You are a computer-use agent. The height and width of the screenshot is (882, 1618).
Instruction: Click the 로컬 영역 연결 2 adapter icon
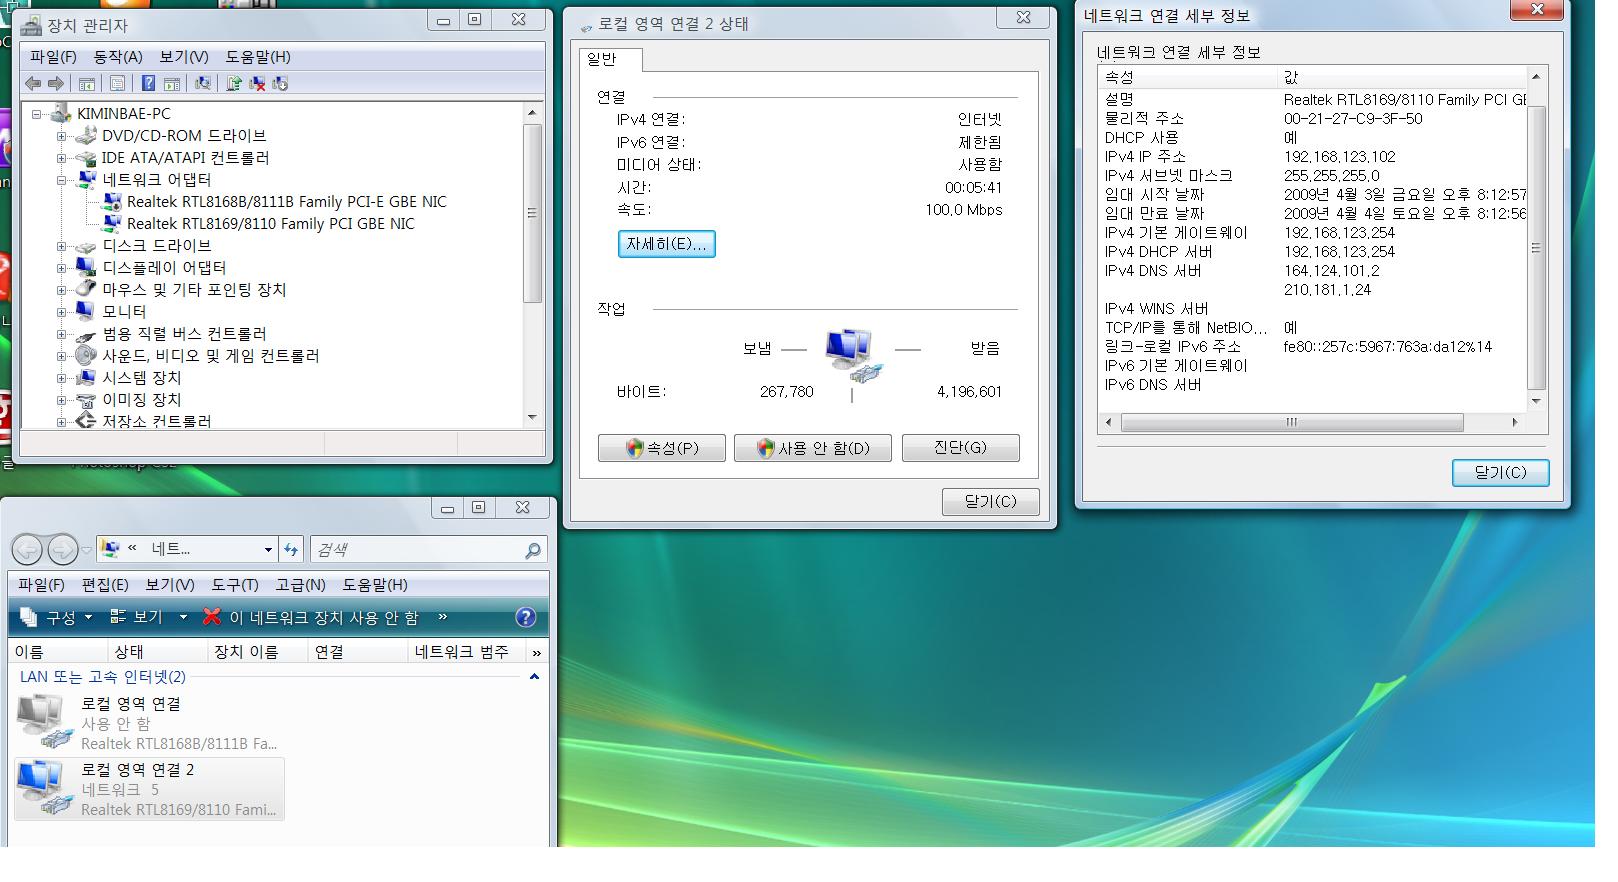45,788
